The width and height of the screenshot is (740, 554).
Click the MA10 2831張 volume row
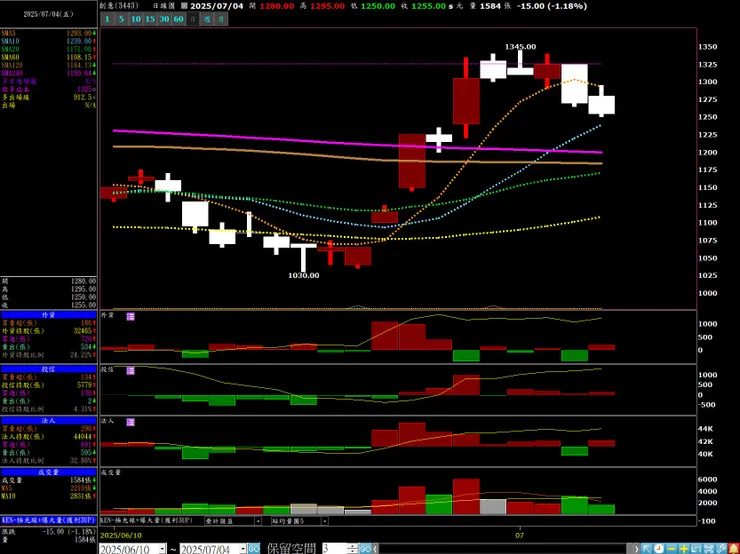[49, 496]
